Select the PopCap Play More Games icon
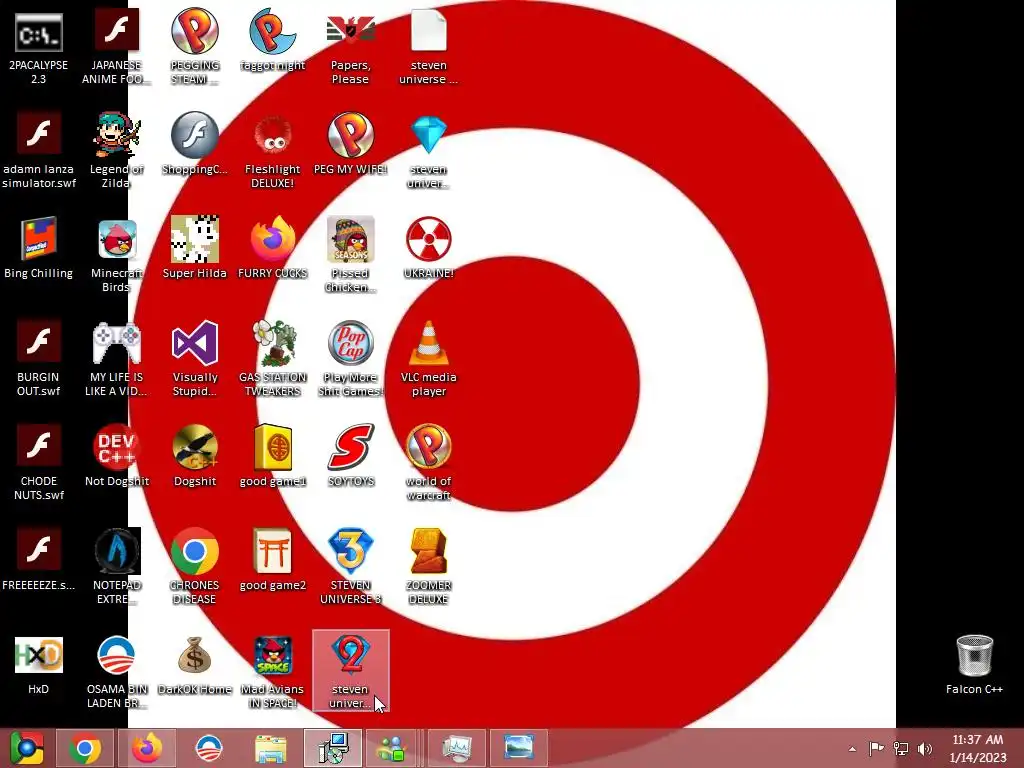1024x768 pixels. [351, 358]
